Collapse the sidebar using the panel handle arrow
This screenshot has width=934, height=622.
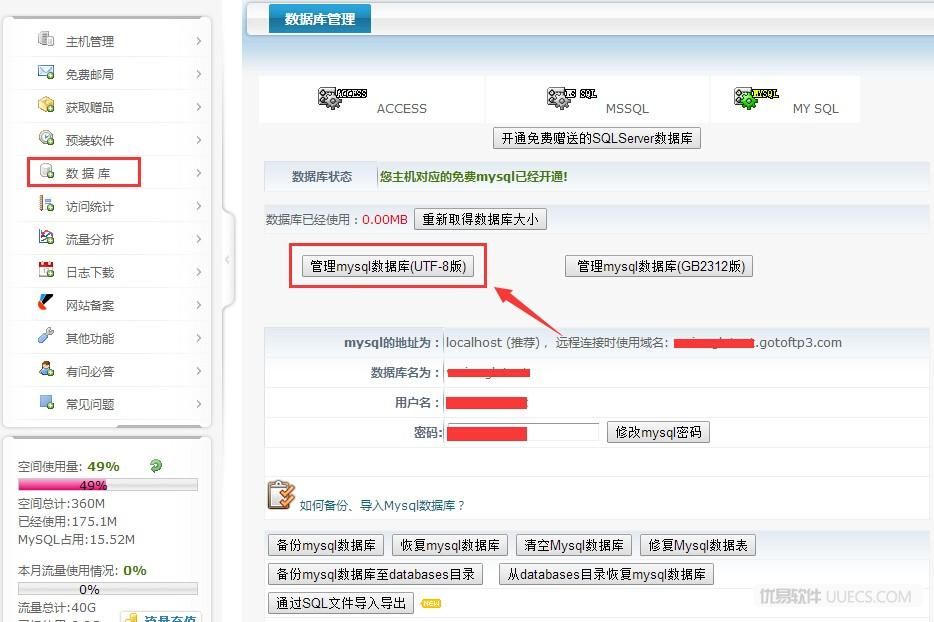pos(228,260)
